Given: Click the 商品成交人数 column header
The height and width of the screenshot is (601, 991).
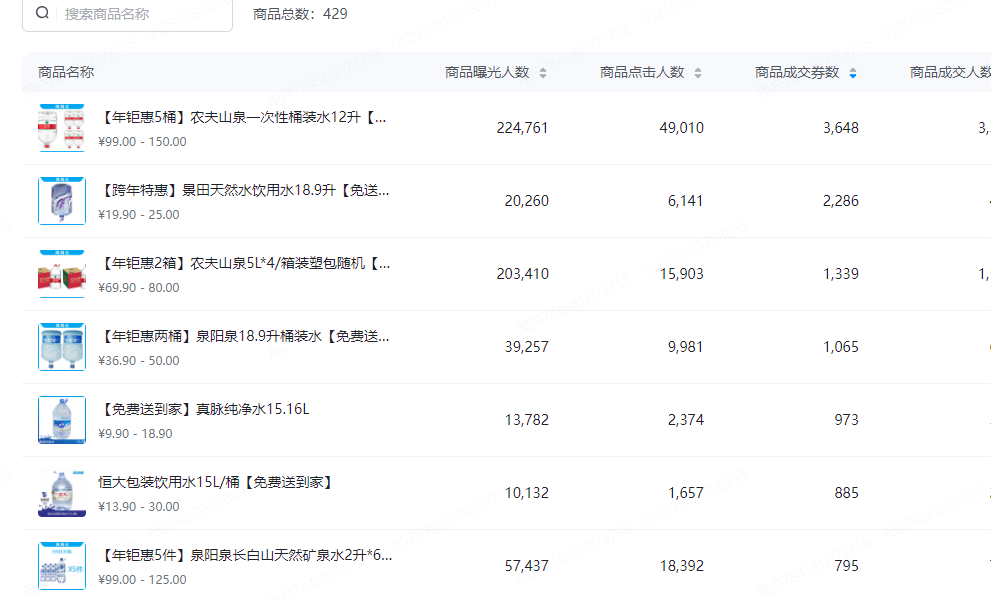Looking at the screenshot, I should [x=949, y=73].
